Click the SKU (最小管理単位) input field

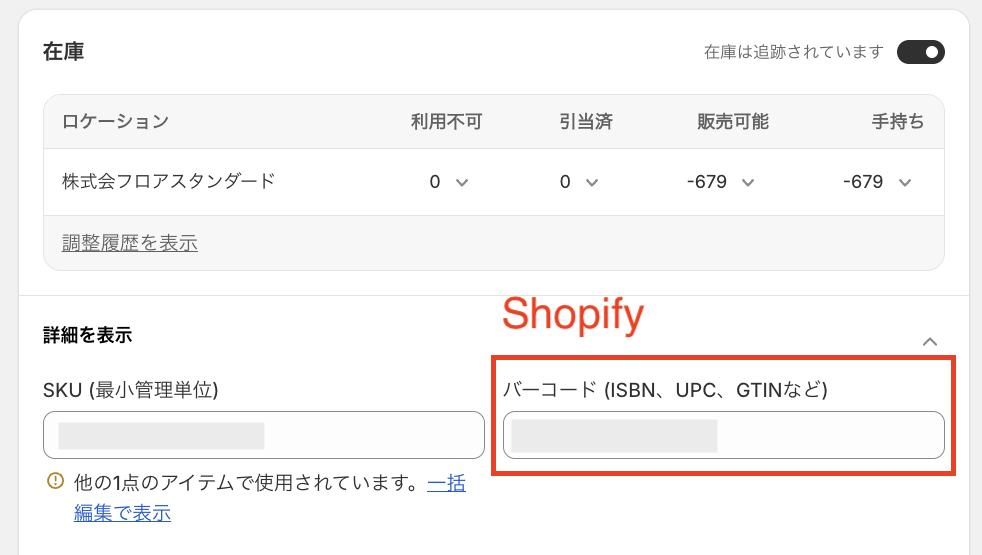pos(264,435)
